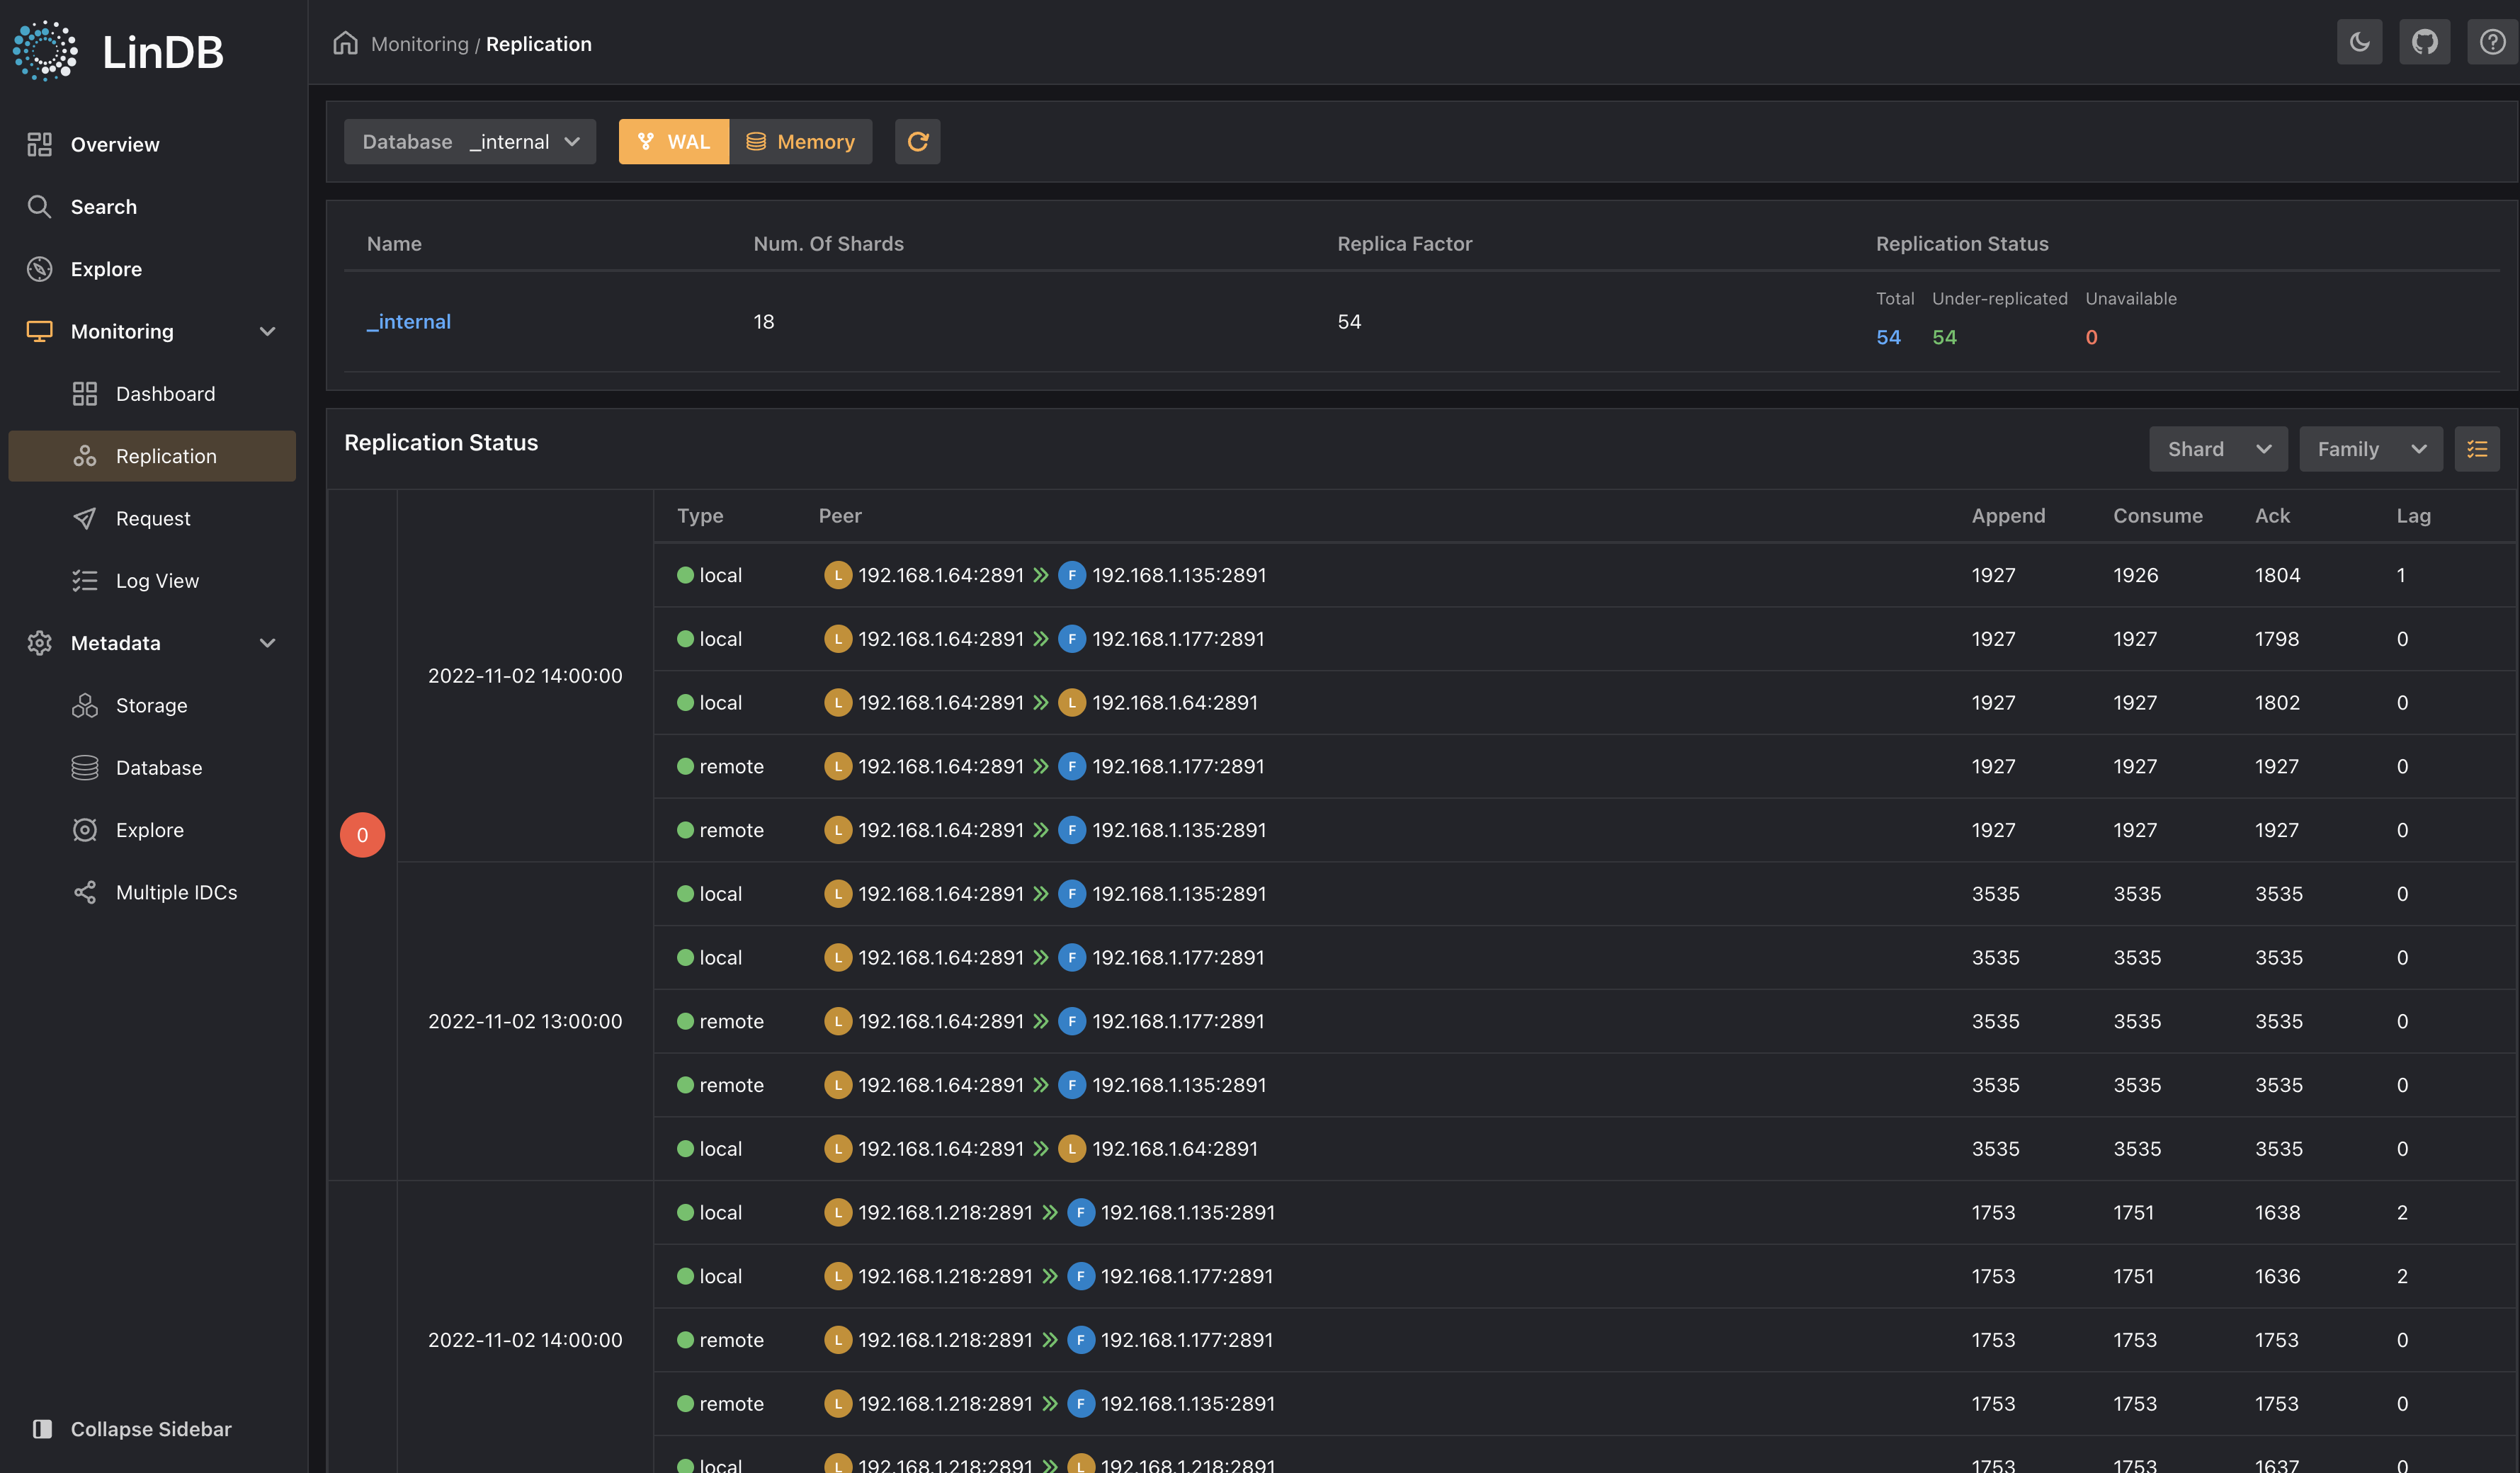
Task: Switch to Memory view
Action: pyautogui.click(x=800, y=141)
